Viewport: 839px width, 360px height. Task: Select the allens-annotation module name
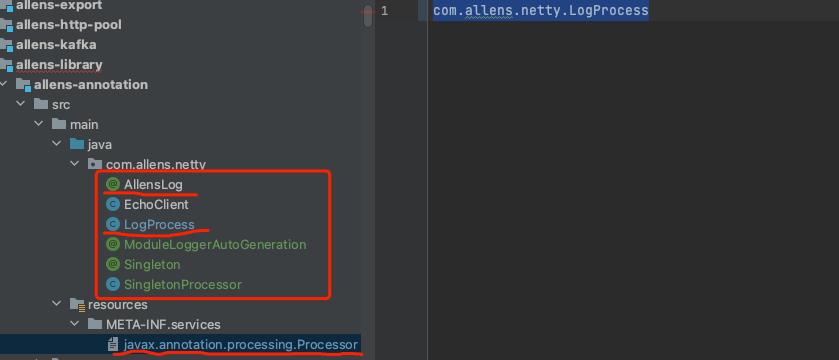(x=91, y=85)
